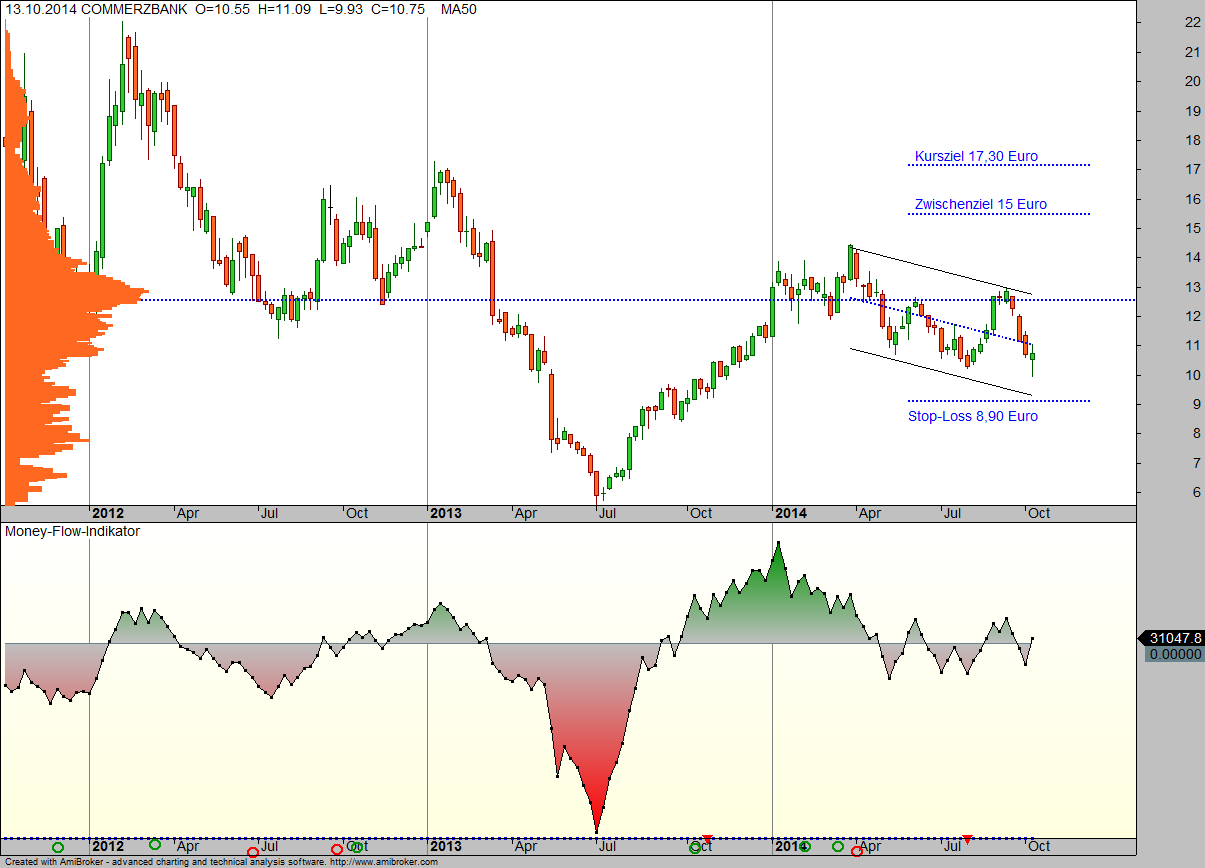Click green circle marker overlapping the 2014 label
The height and width of the screenshot is (868, 1205).
806,847
